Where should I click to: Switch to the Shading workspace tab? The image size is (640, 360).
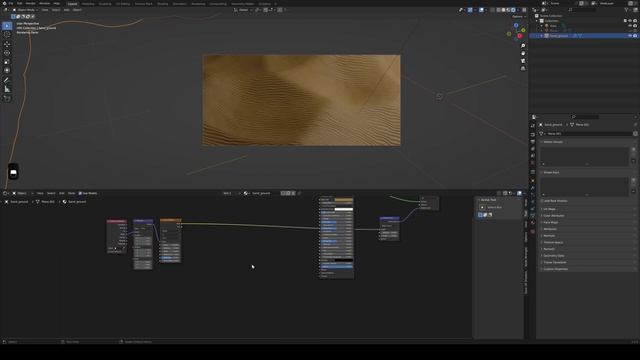pos(162,4)
